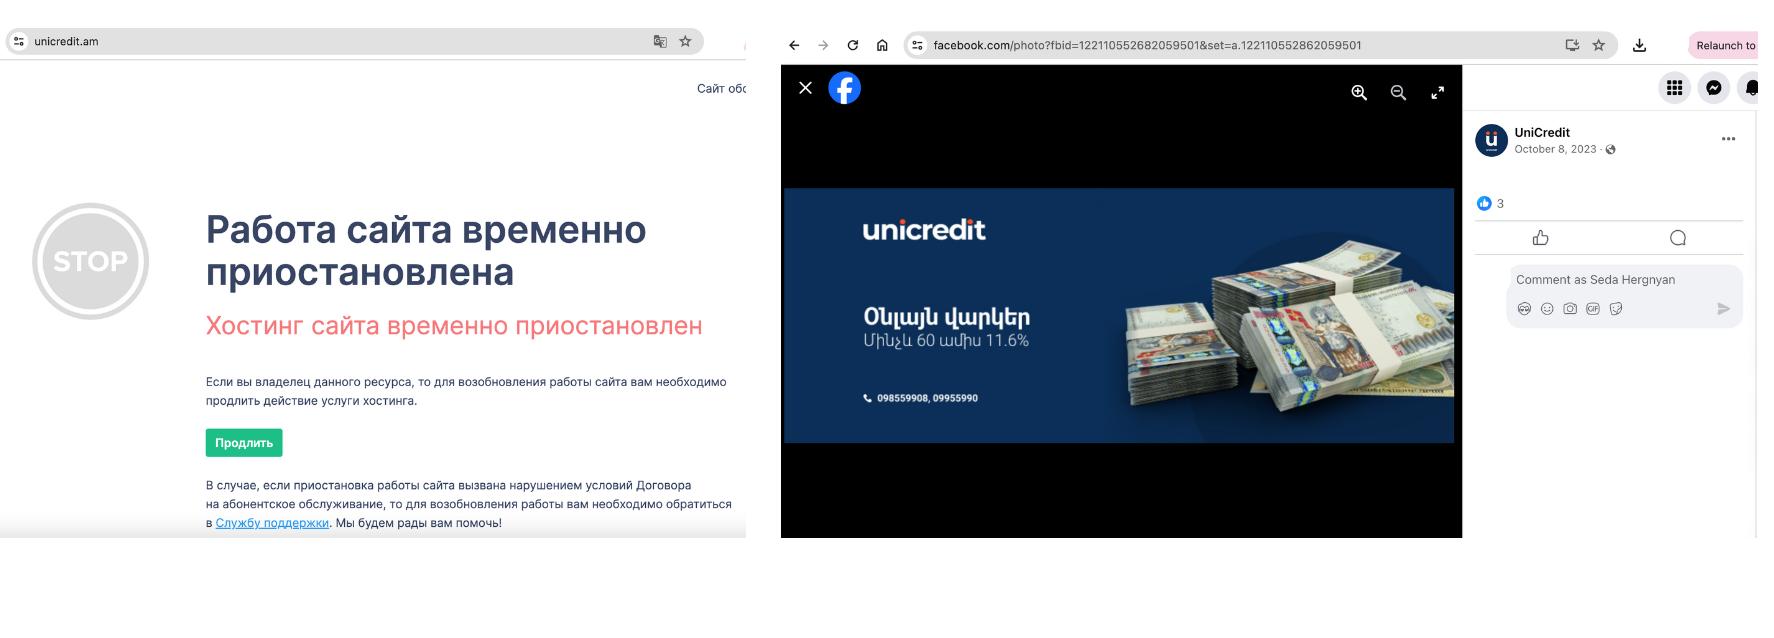The image size is (1774, 638).
Task: Click the unicredit.am address bar
Action: [x=355, y=41]
